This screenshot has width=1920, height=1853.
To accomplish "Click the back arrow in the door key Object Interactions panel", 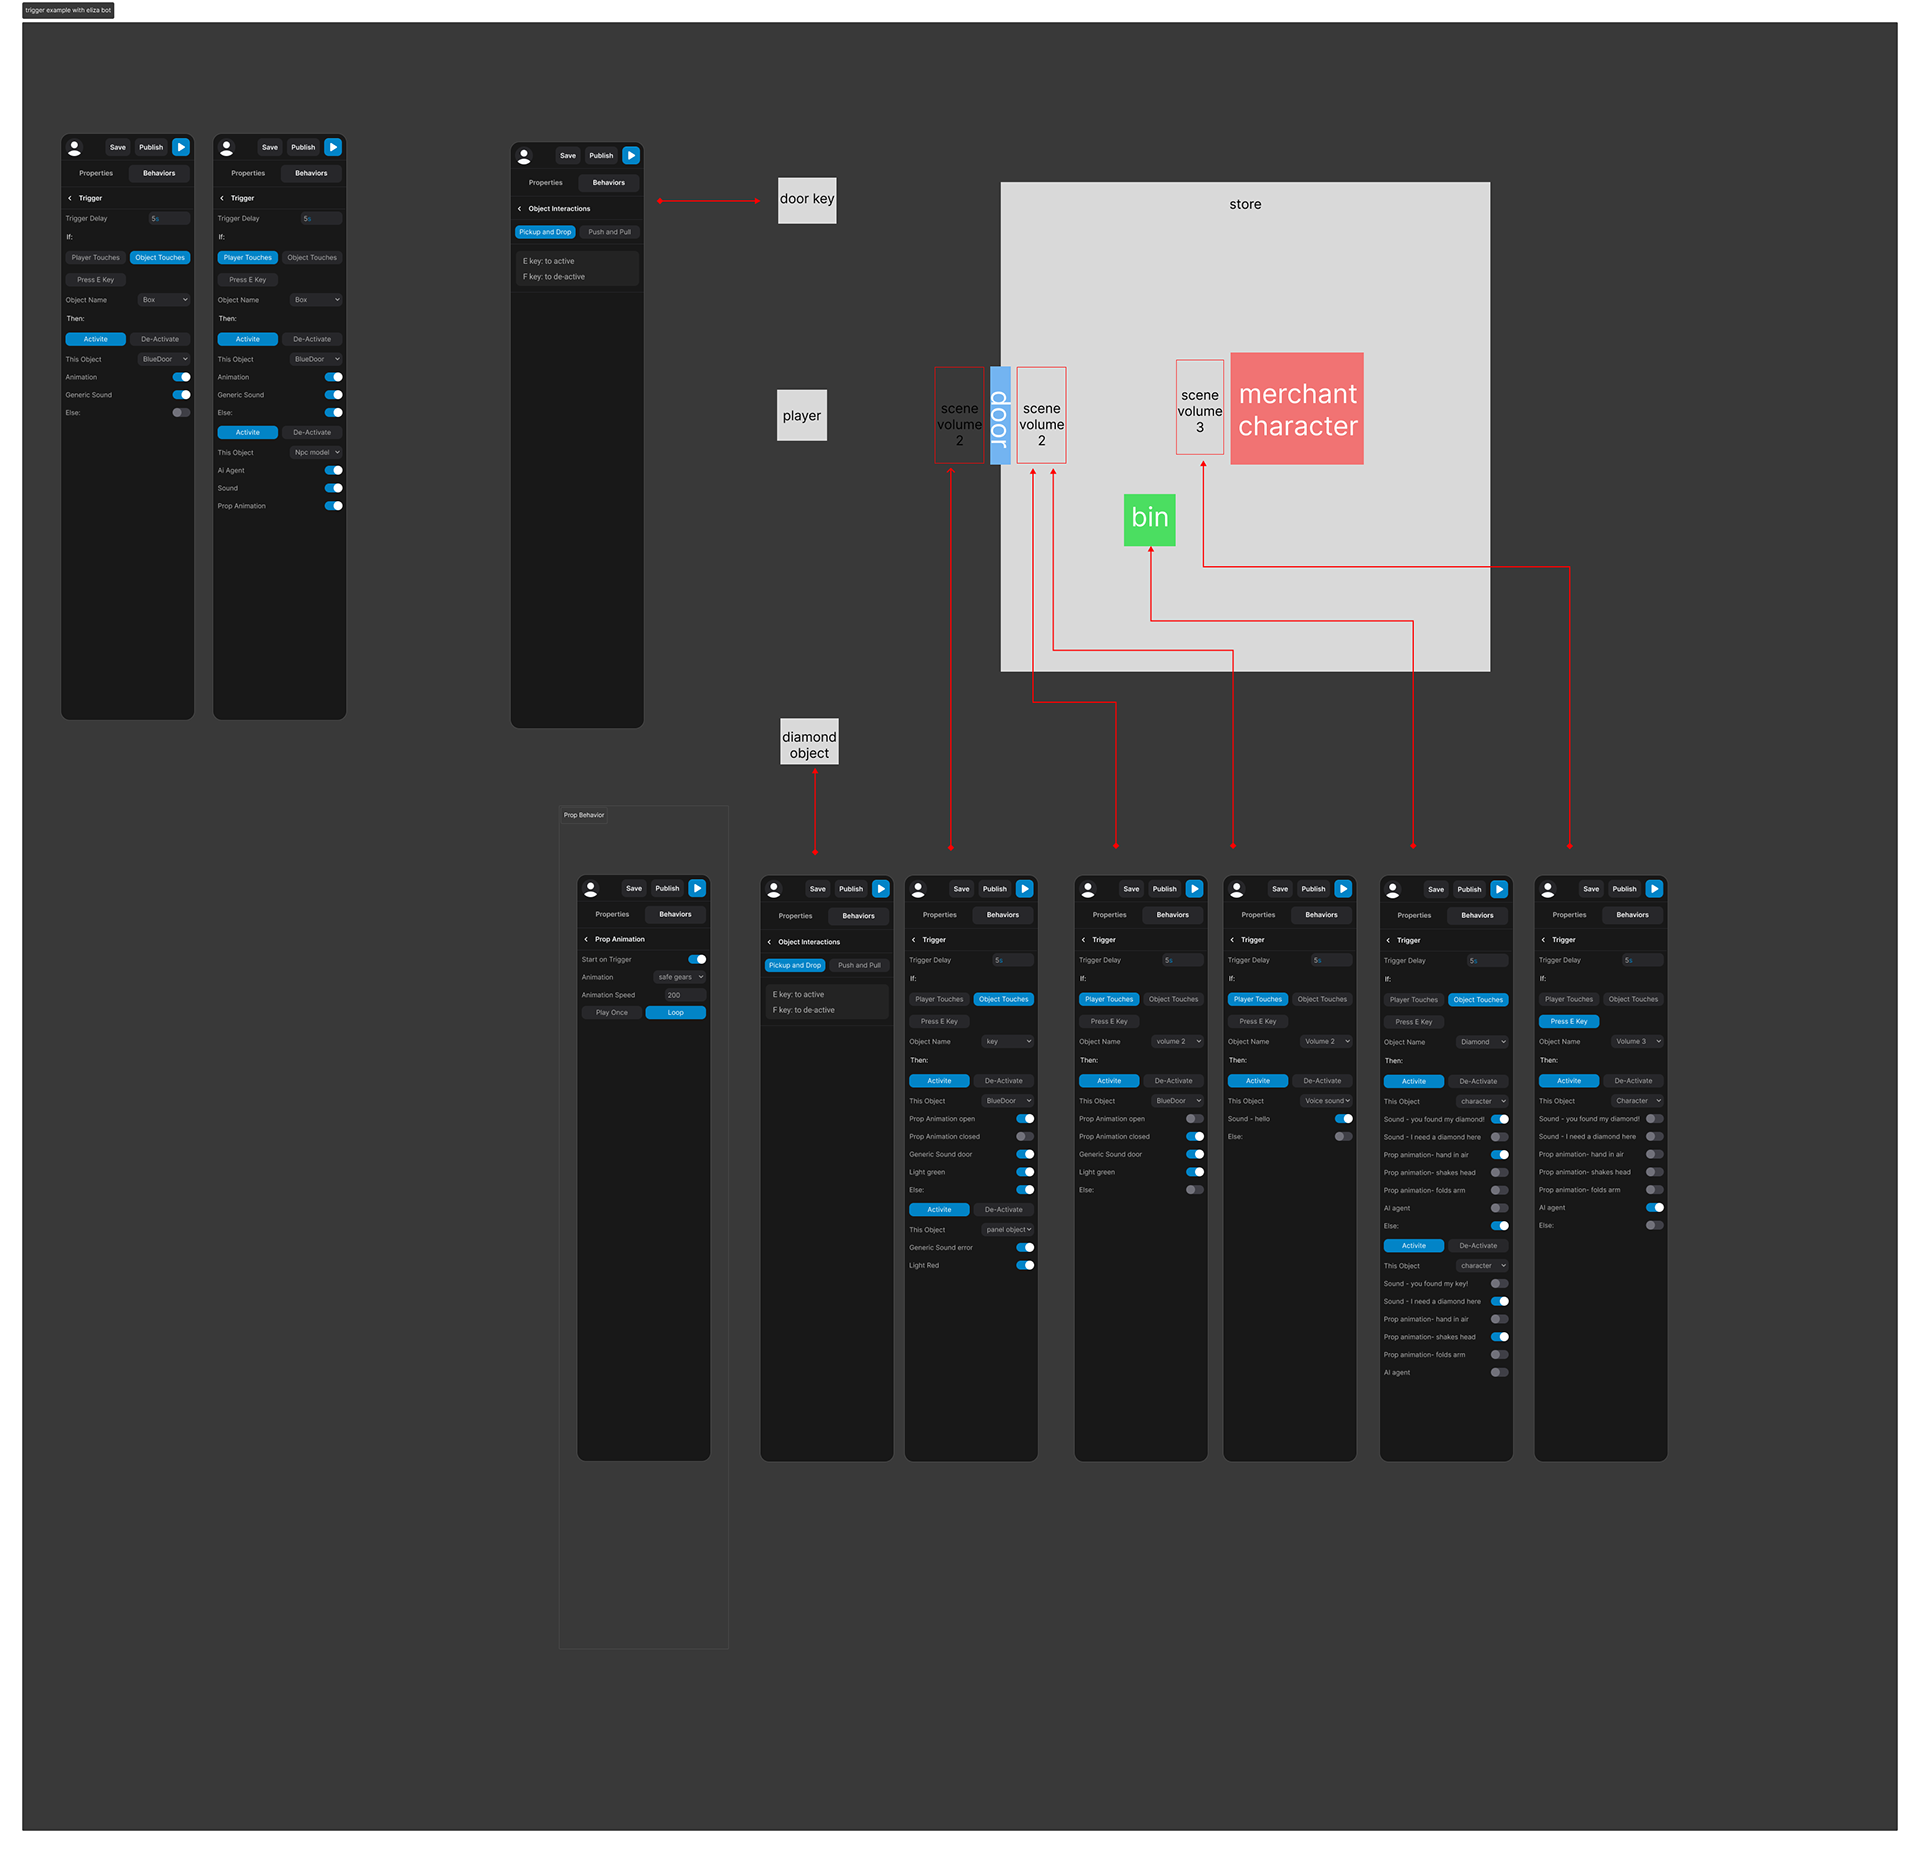I will (519, 209).
